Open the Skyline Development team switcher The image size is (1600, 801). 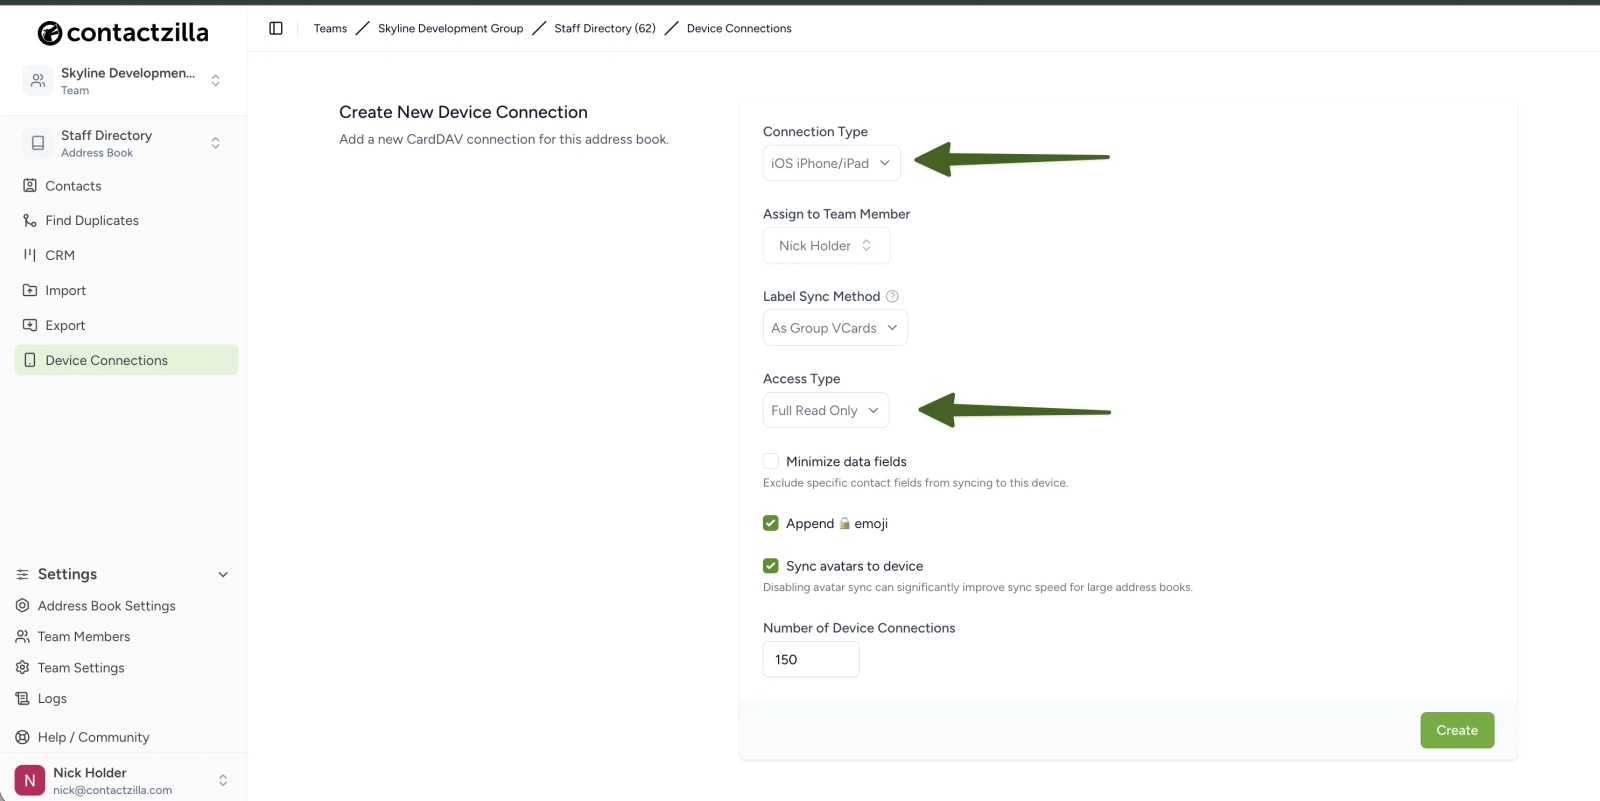pyautogui.click(x=126, y=80)
